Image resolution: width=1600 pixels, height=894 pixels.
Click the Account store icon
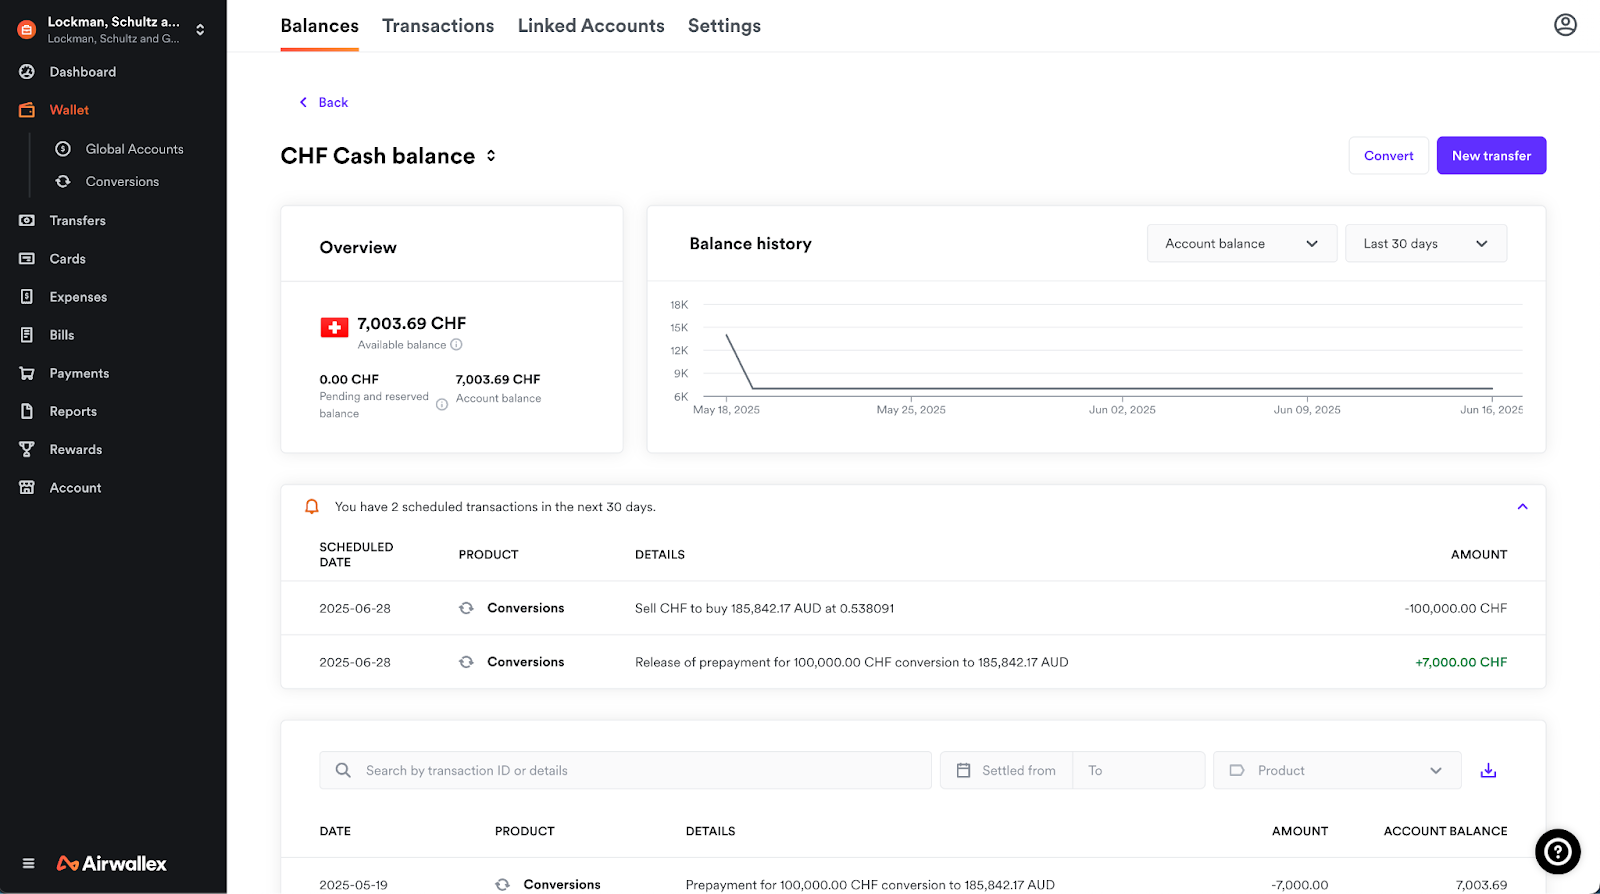point(27,488)
